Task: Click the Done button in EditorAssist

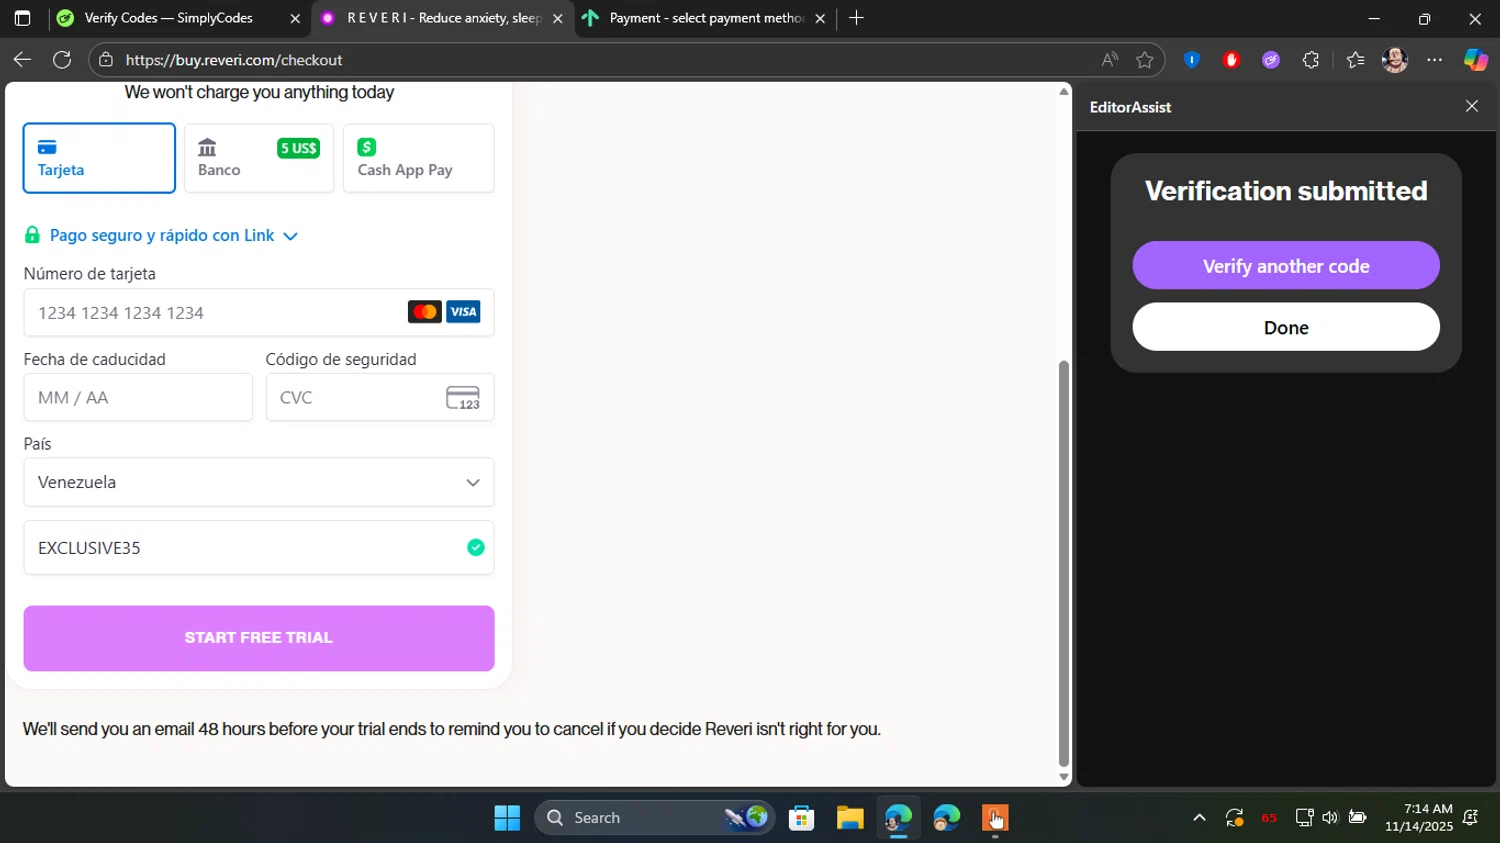Action: click(x=1286, y=327)
